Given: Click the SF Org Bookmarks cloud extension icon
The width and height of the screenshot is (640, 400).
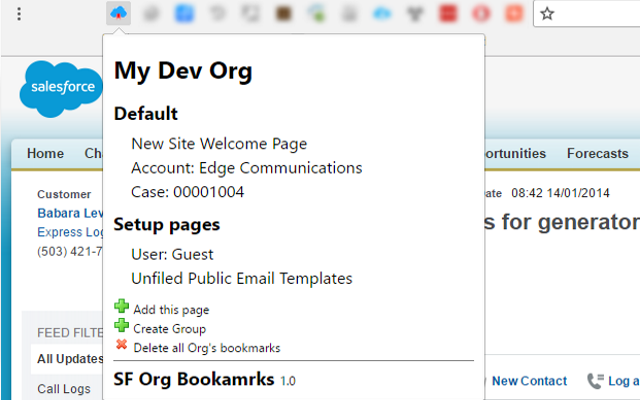Looking at the screenshot, I should coord(118,13).
